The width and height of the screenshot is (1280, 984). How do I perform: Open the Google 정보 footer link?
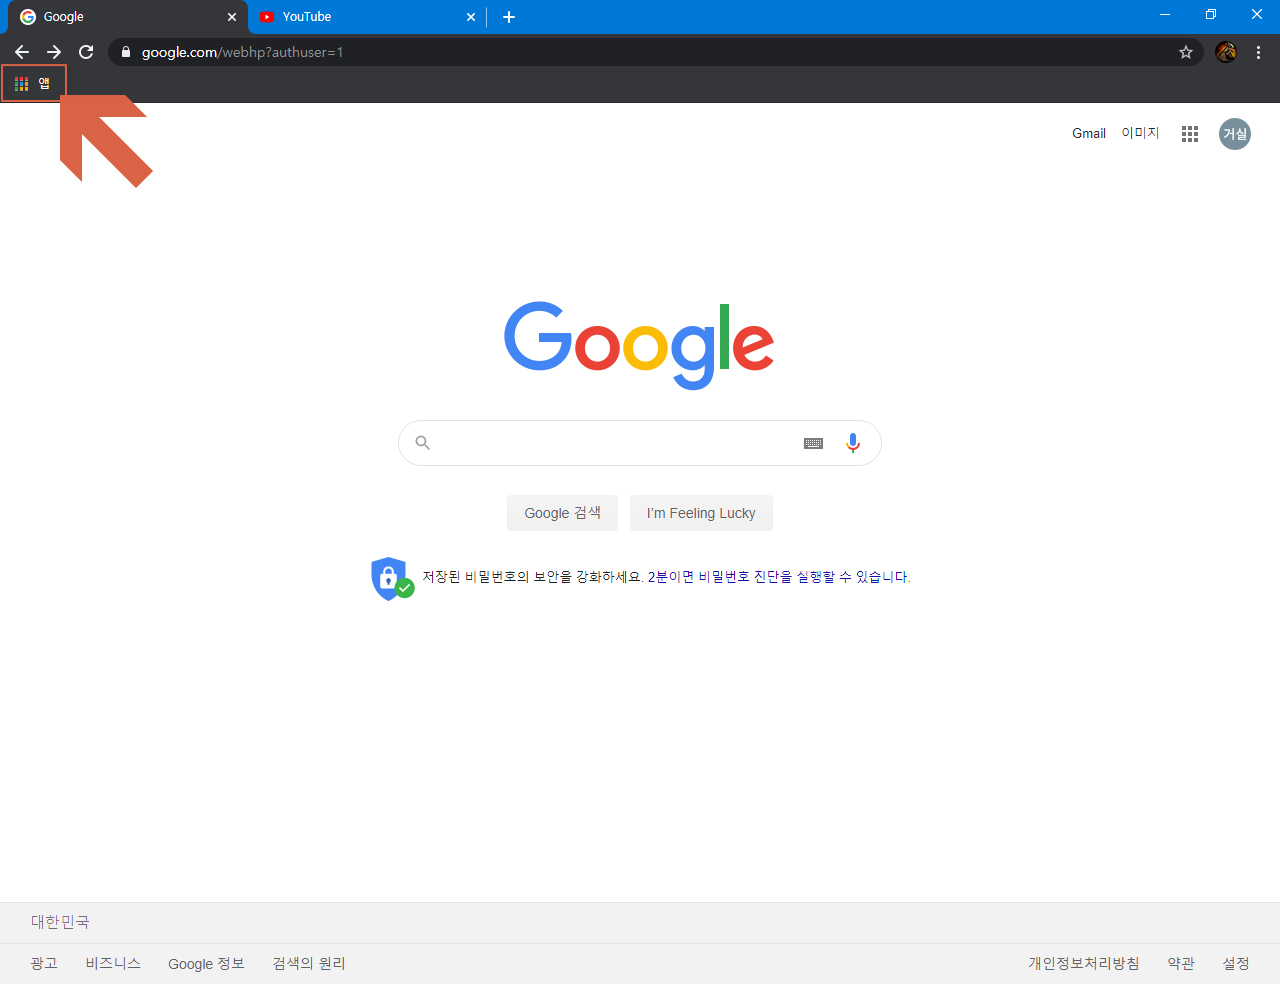[x=206, y=963]
